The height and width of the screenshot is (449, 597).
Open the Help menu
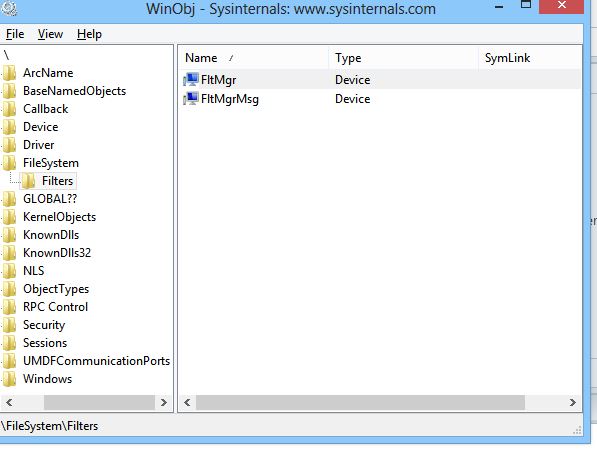pos(89,34)
